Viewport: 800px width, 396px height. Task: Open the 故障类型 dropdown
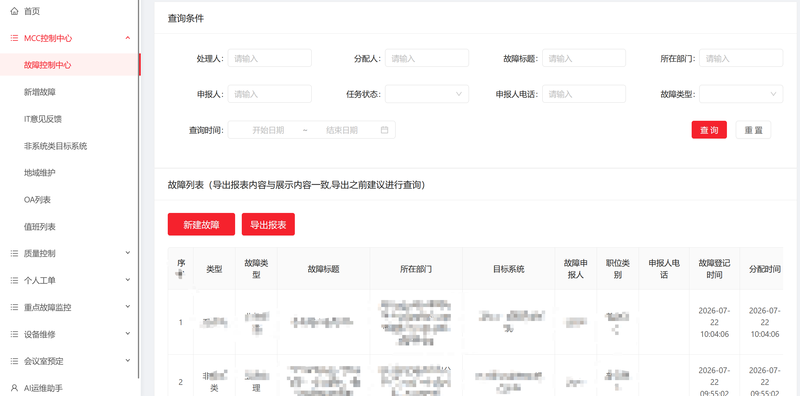(x=741, y=94)
